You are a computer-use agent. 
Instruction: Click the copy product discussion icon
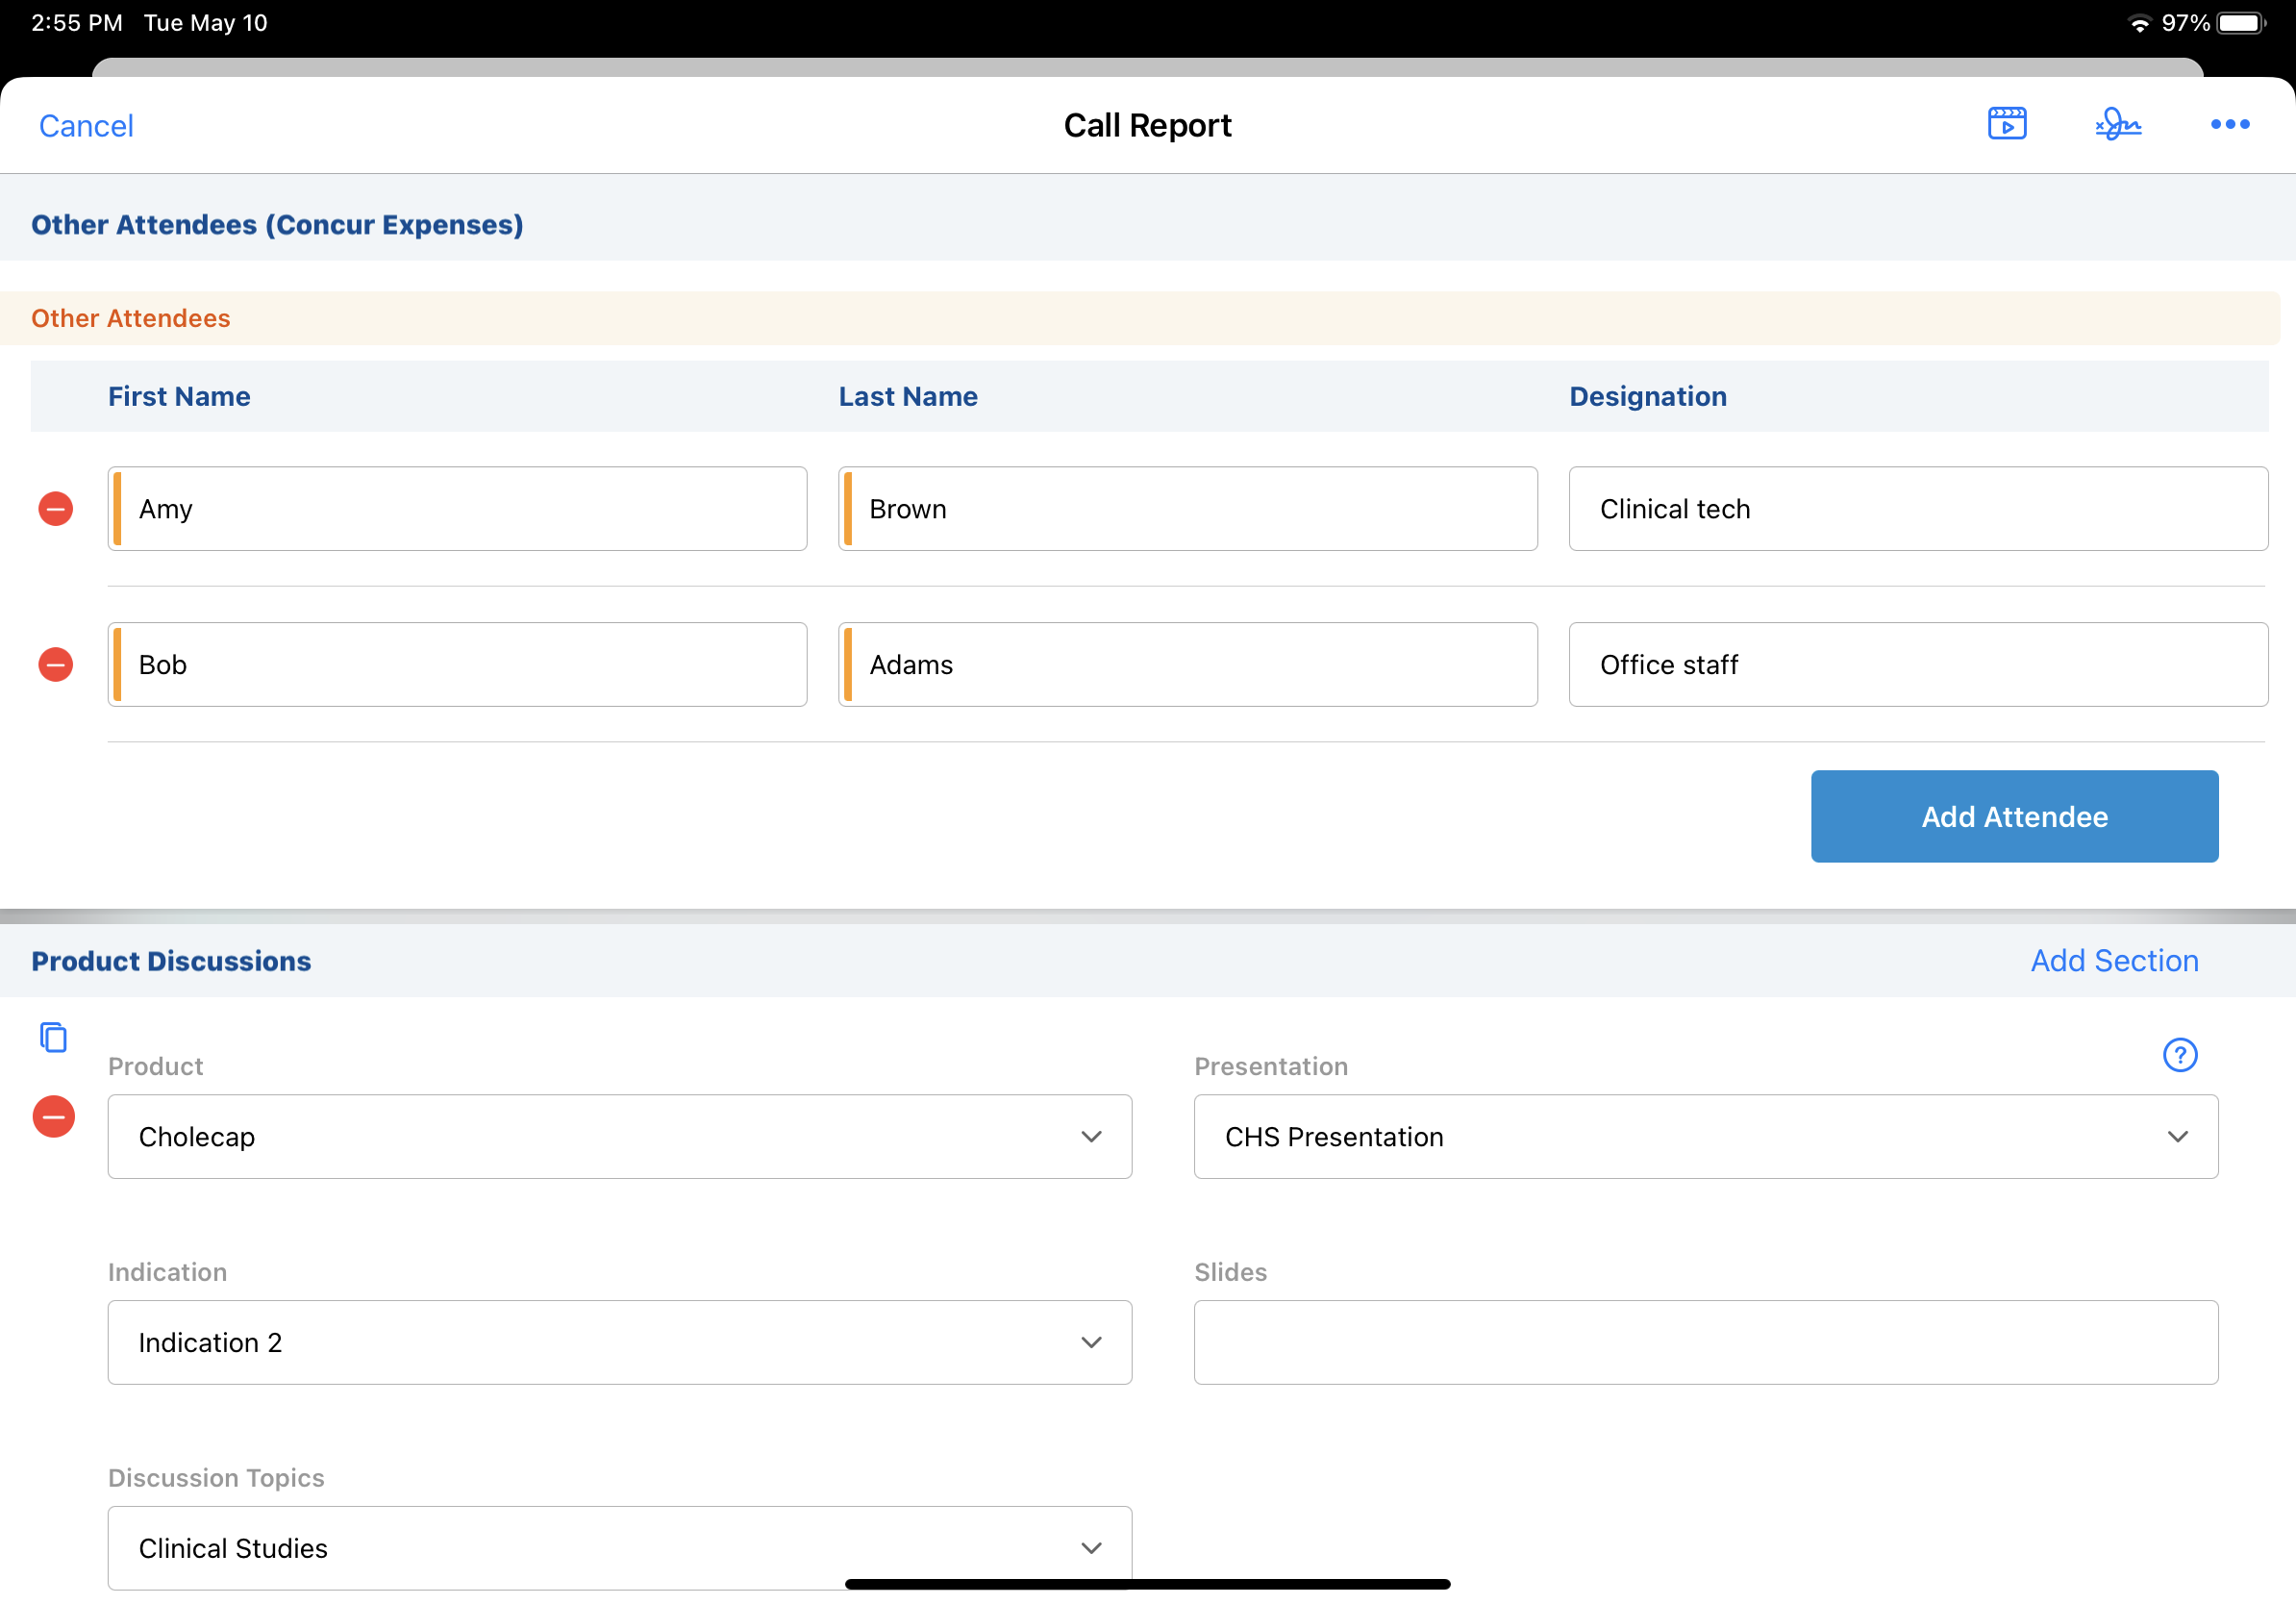coord(53,1037)
